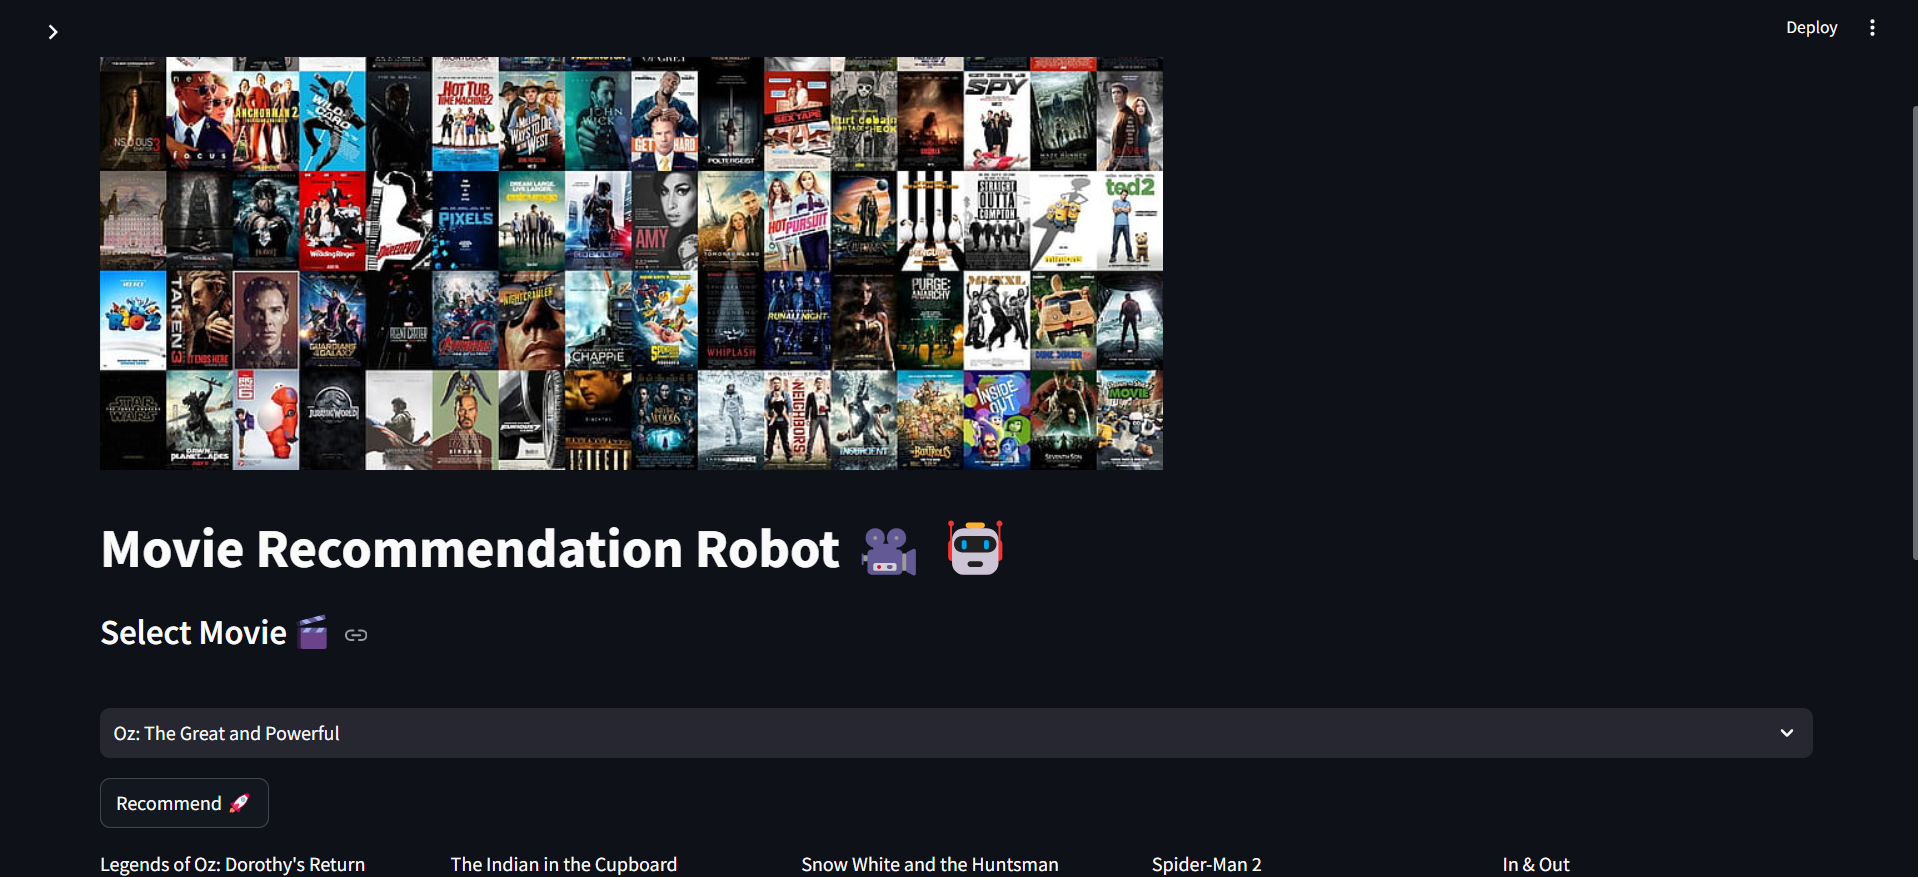Viewport: 1918px width, 877px height.
Task: Expand the sidebar with the chevron arrow
Action: tap(53, 32)
